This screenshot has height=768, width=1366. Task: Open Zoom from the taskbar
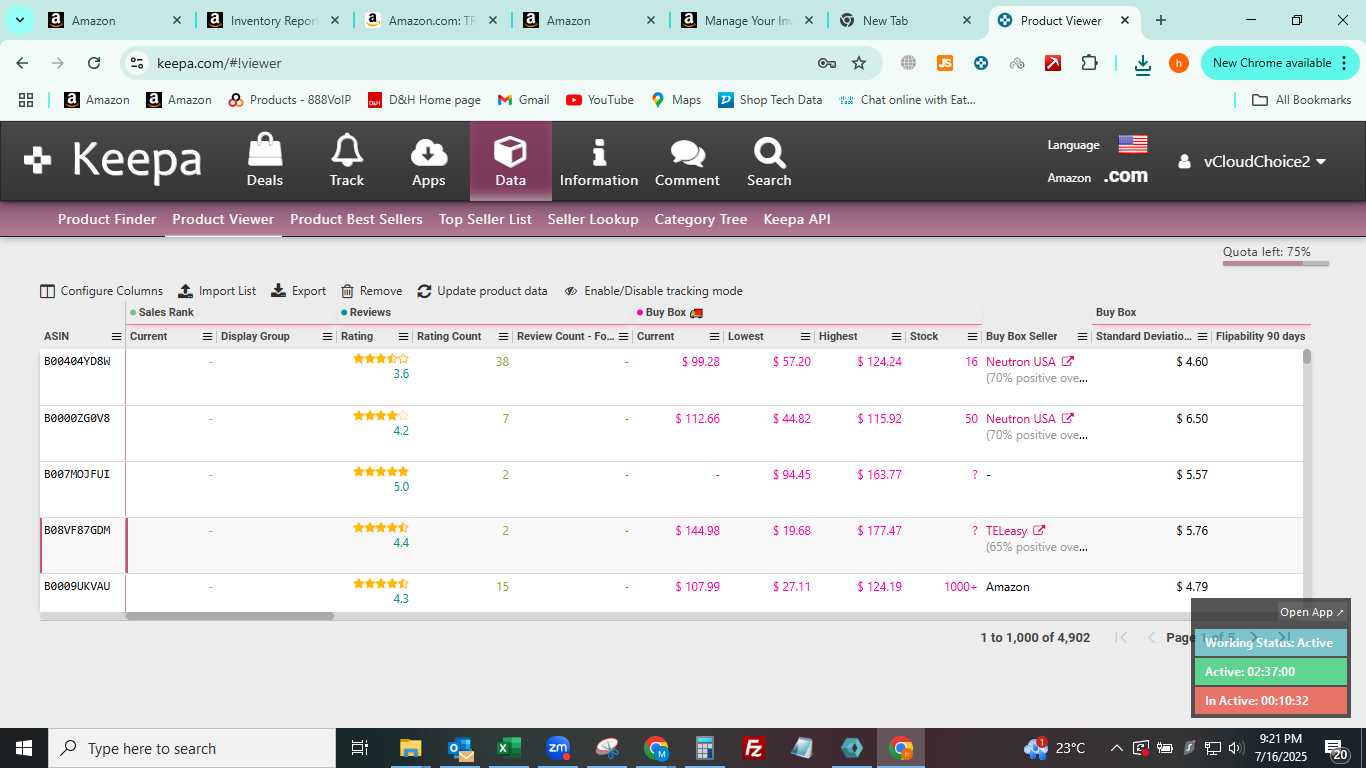(558, 748)
